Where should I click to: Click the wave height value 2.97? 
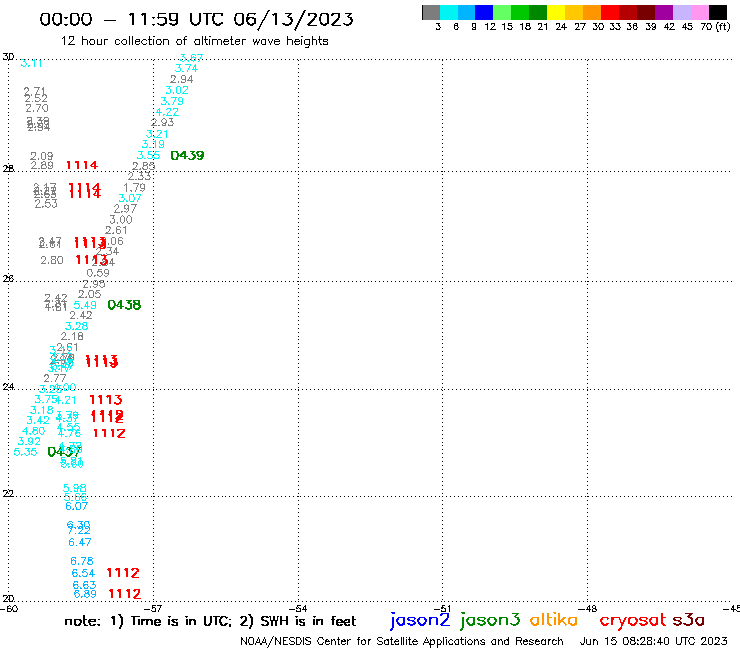[x=125, y=209]
